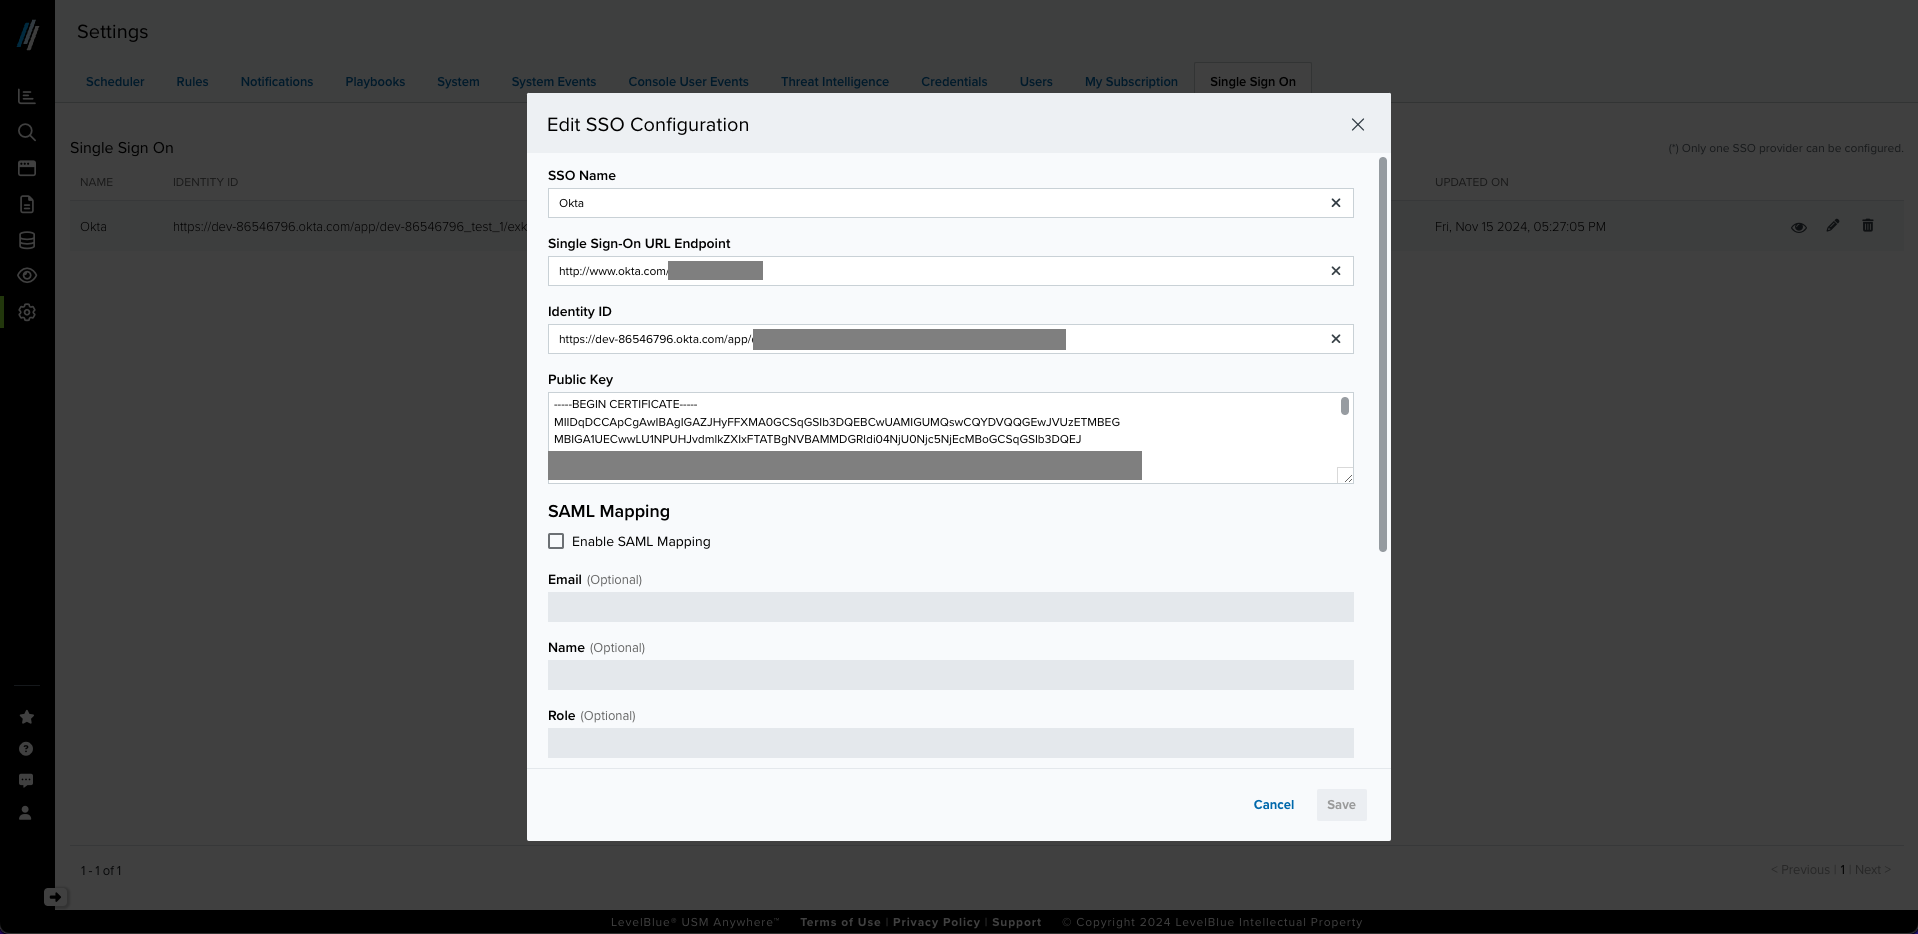Delete Okta SSO trash icon

(1867, 226)
